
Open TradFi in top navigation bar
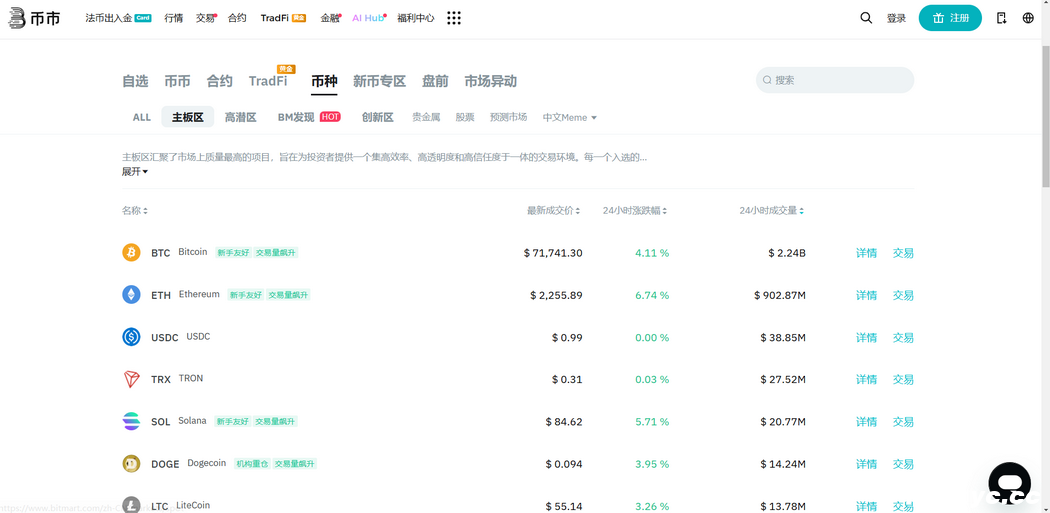click(283, 18)
